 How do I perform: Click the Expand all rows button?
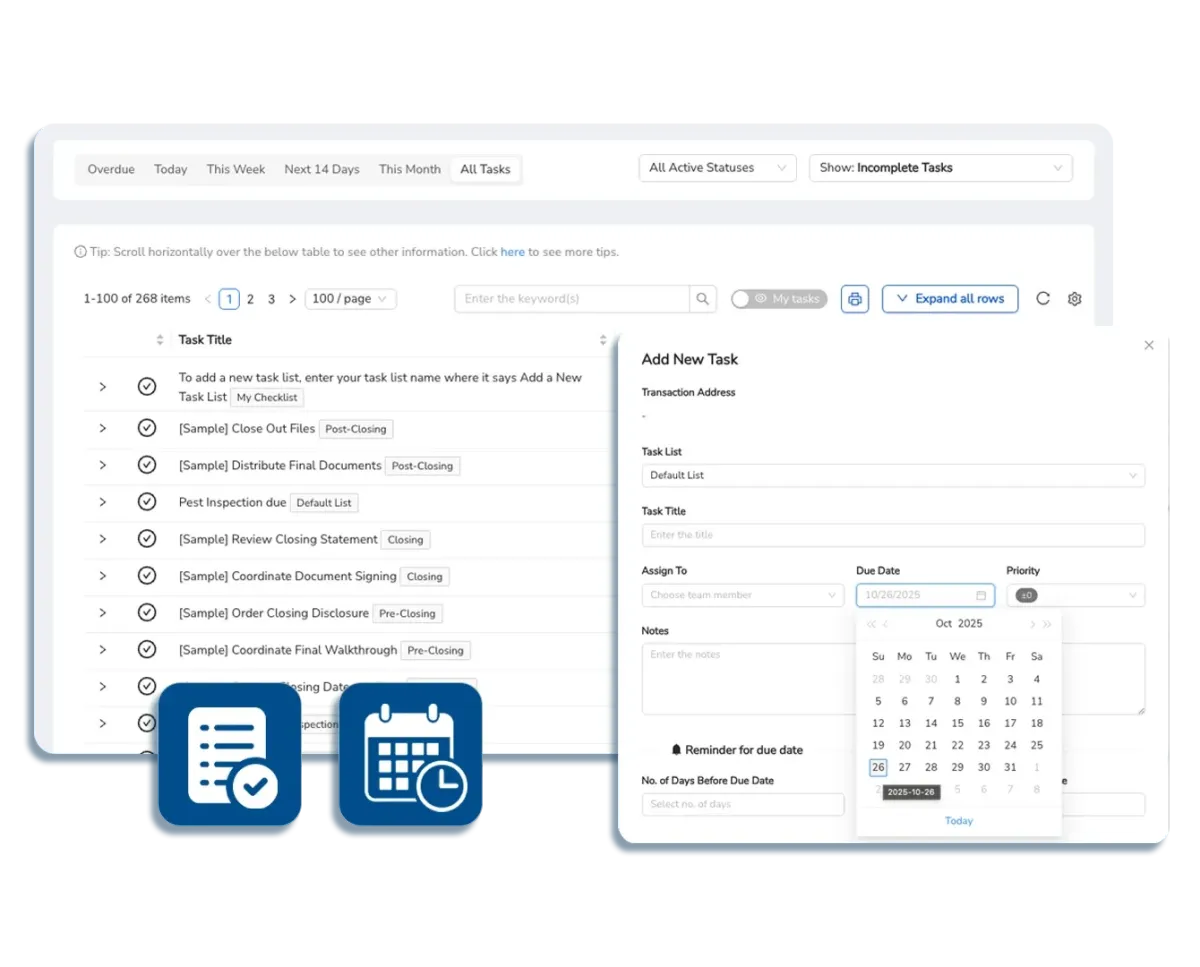click(x=950, y=299)
